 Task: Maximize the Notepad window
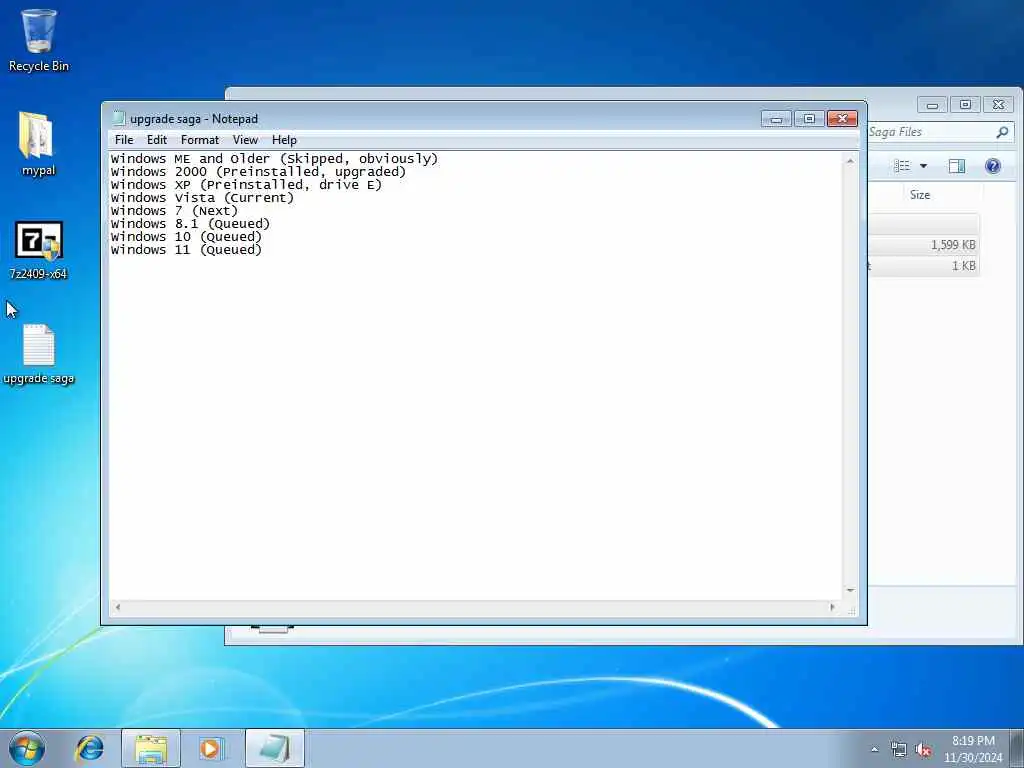point(809,118)
